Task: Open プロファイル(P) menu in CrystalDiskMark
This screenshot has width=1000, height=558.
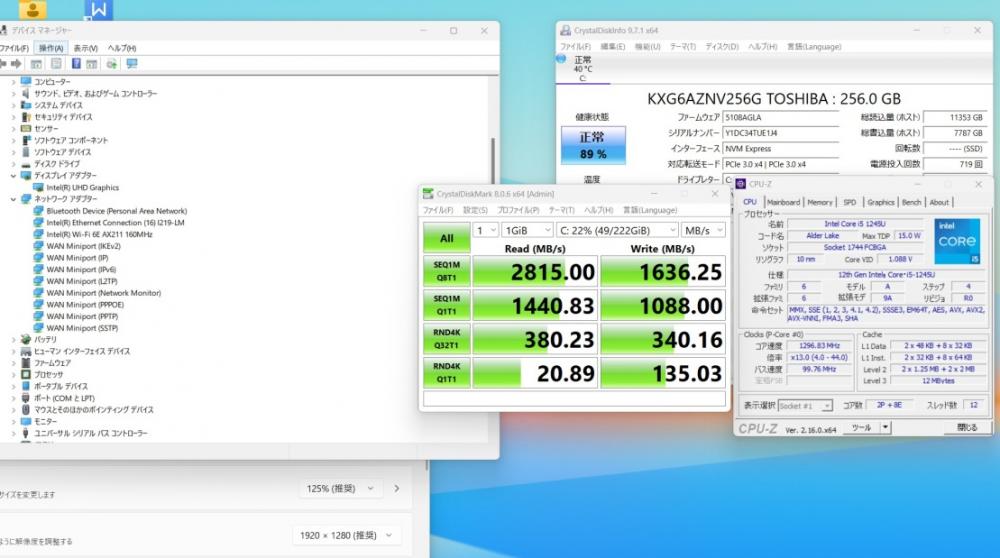Action: coord(518,210)
